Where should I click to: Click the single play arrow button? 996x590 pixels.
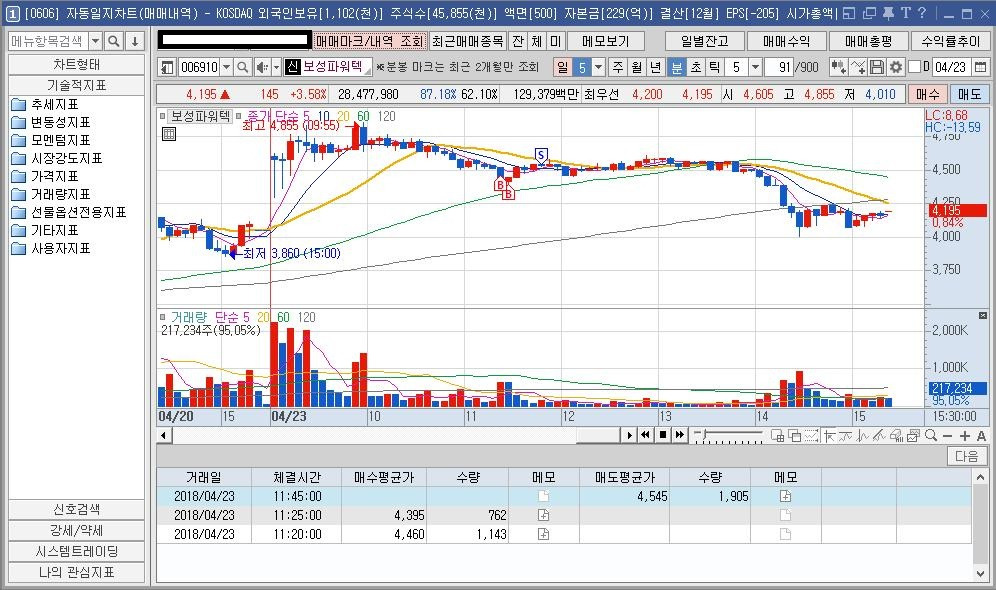coord(629,434)
